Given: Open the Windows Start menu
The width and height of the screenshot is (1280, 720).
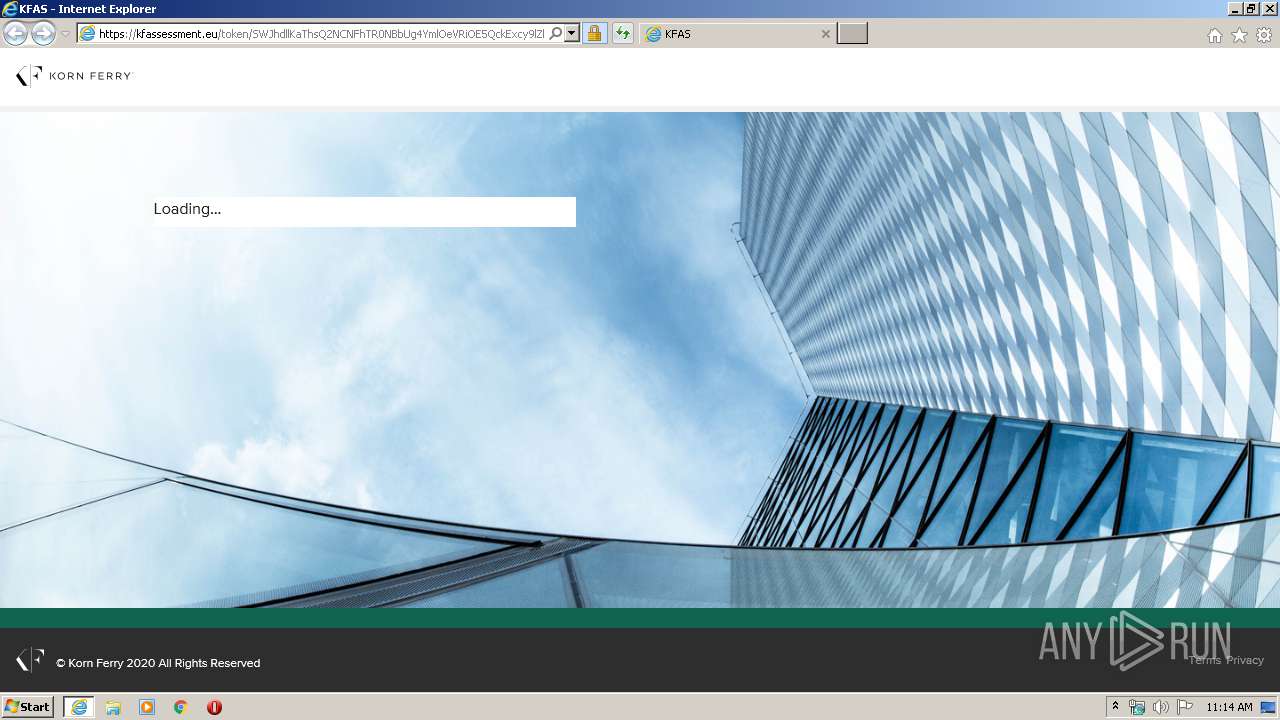Looking at the screenshot, I should click(x=27, y=707).
